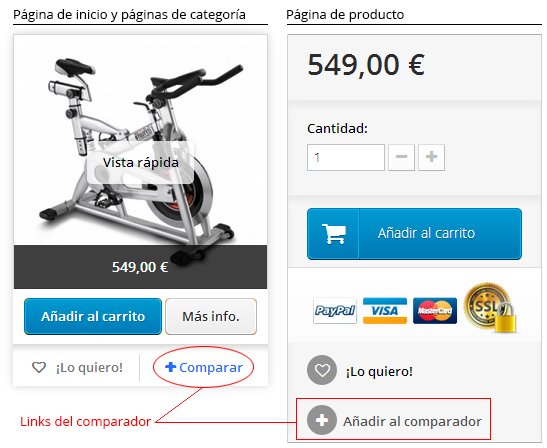Click the round grey heart wishlist icon
Viewport: 547px width, 448px height.
tap(322, 370)
